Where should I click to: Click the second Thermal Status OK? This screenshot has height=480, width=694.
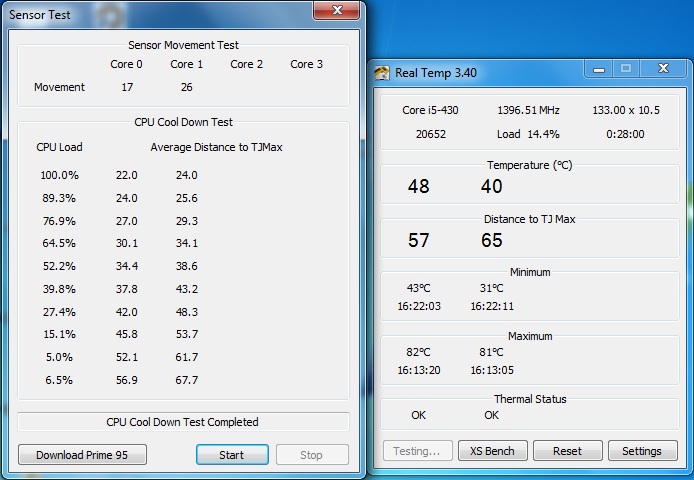(x=492, y=415)
